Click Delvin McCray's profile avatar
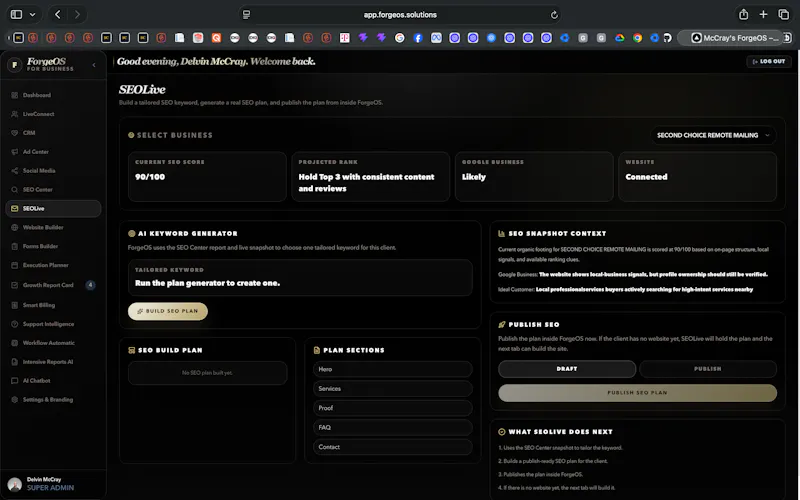Image resolution: width=800 pixels, height=500 pixels. click(15, 484)
